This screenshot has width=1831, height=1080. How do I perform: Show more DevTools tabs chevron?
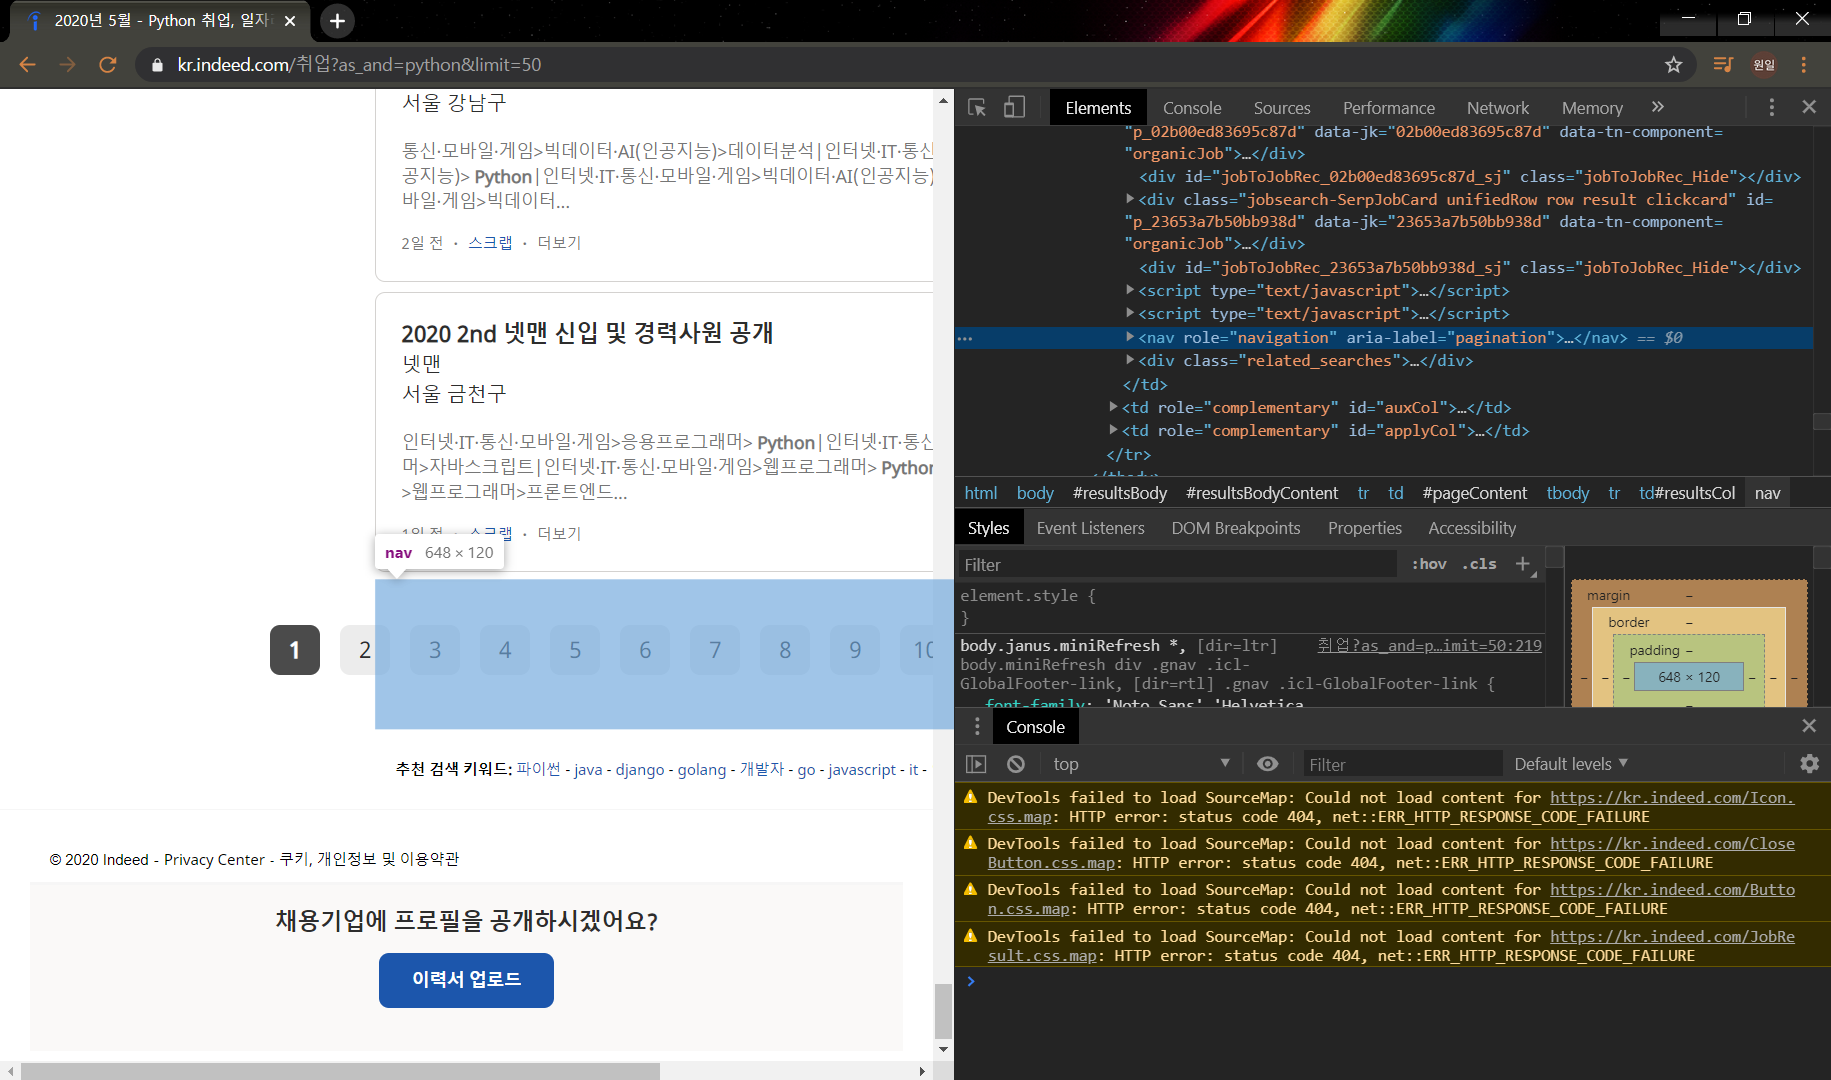(x=1657, y=107)
